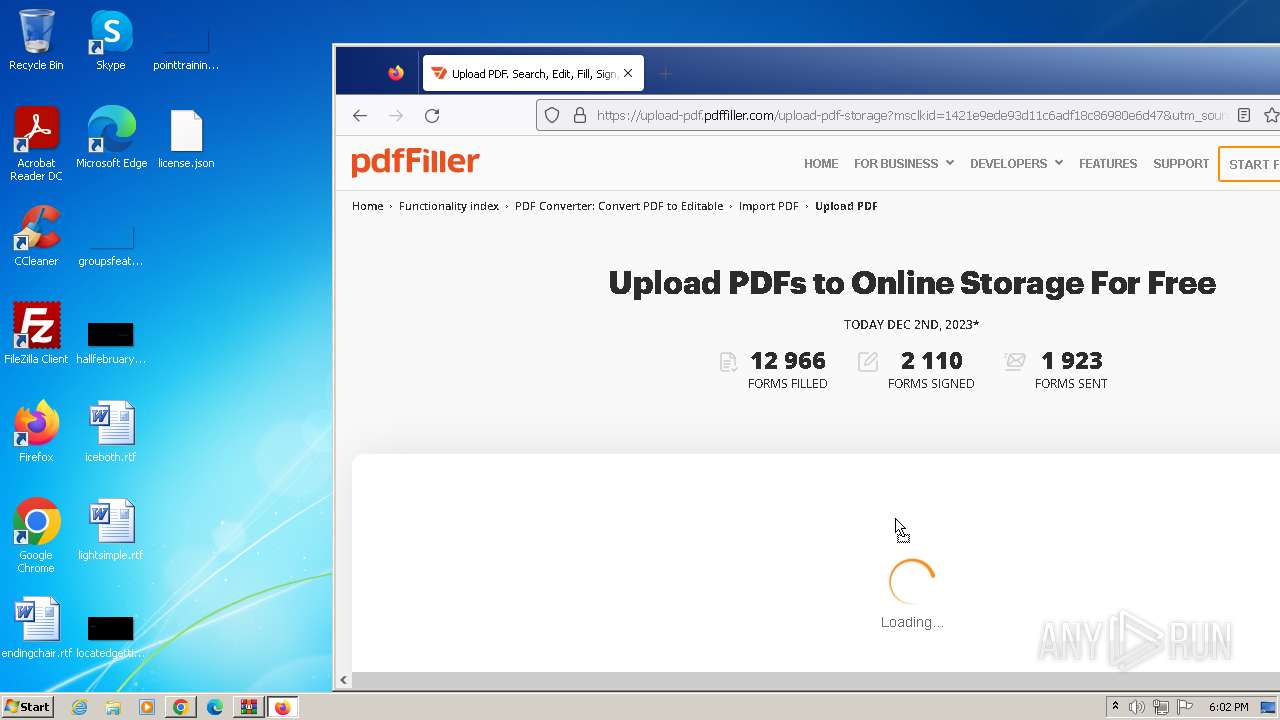Image resolution: width=1280 pixels, height=720 pixels.
Task: Open Chrome from the taskbar
Action: click(181, 707)
